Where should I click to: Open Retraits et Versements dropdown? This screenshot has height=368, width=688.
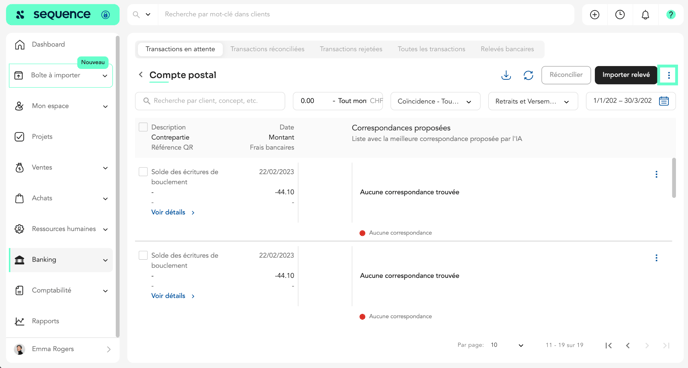533,101
